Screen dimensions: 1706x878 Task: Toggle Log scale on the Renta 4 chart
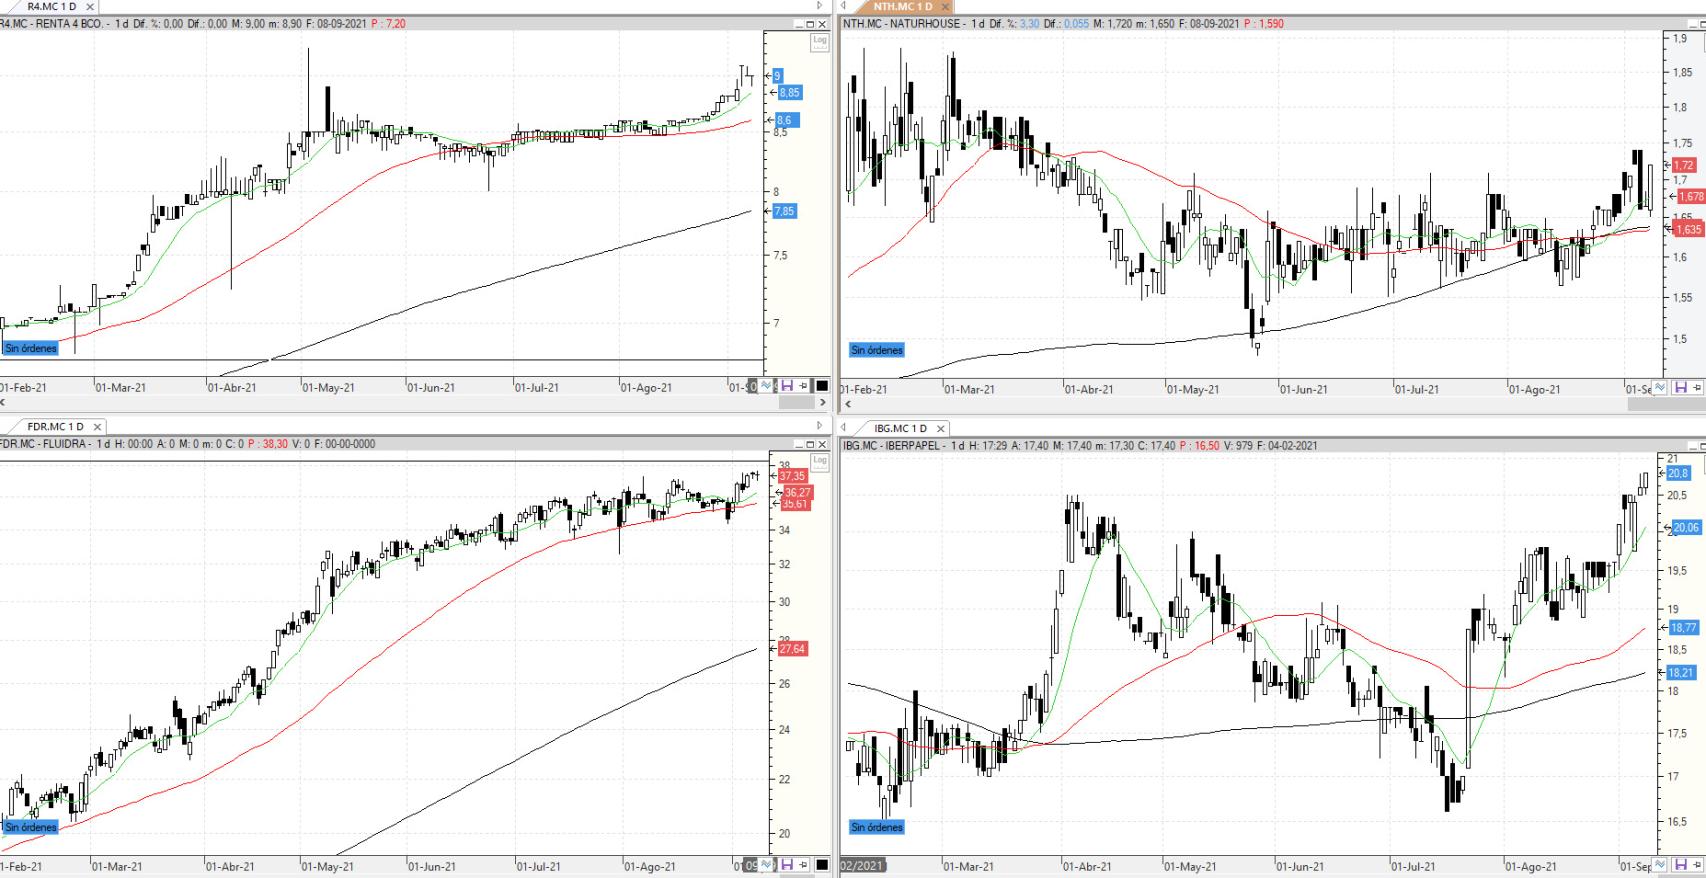pyautogui.click(x=820, y=41)
